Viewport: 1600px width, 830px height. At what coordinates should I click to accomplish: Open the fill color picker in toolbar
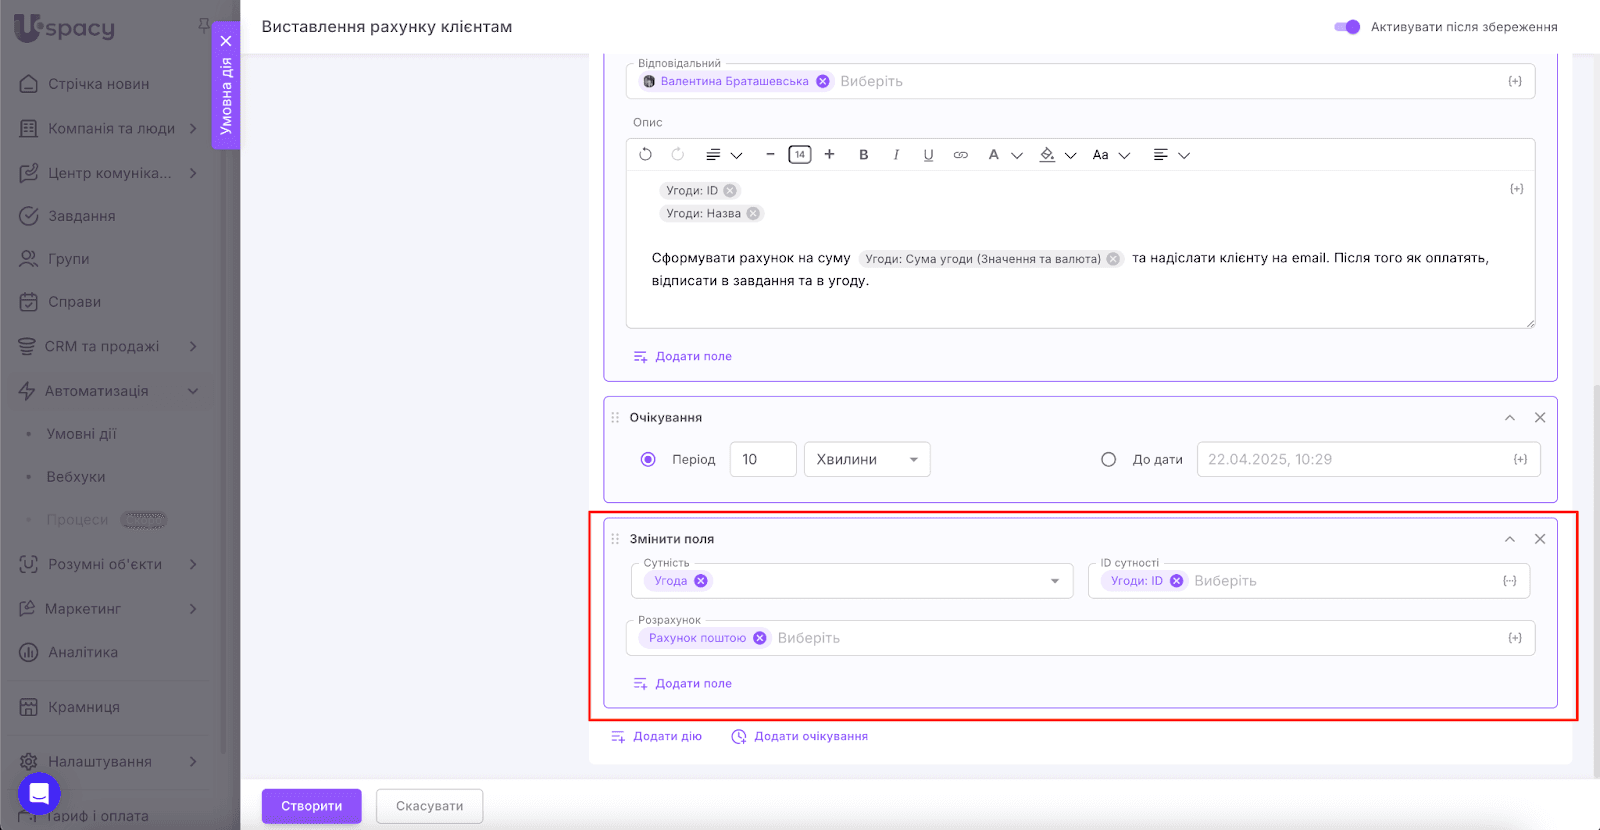coord(1048,155)
